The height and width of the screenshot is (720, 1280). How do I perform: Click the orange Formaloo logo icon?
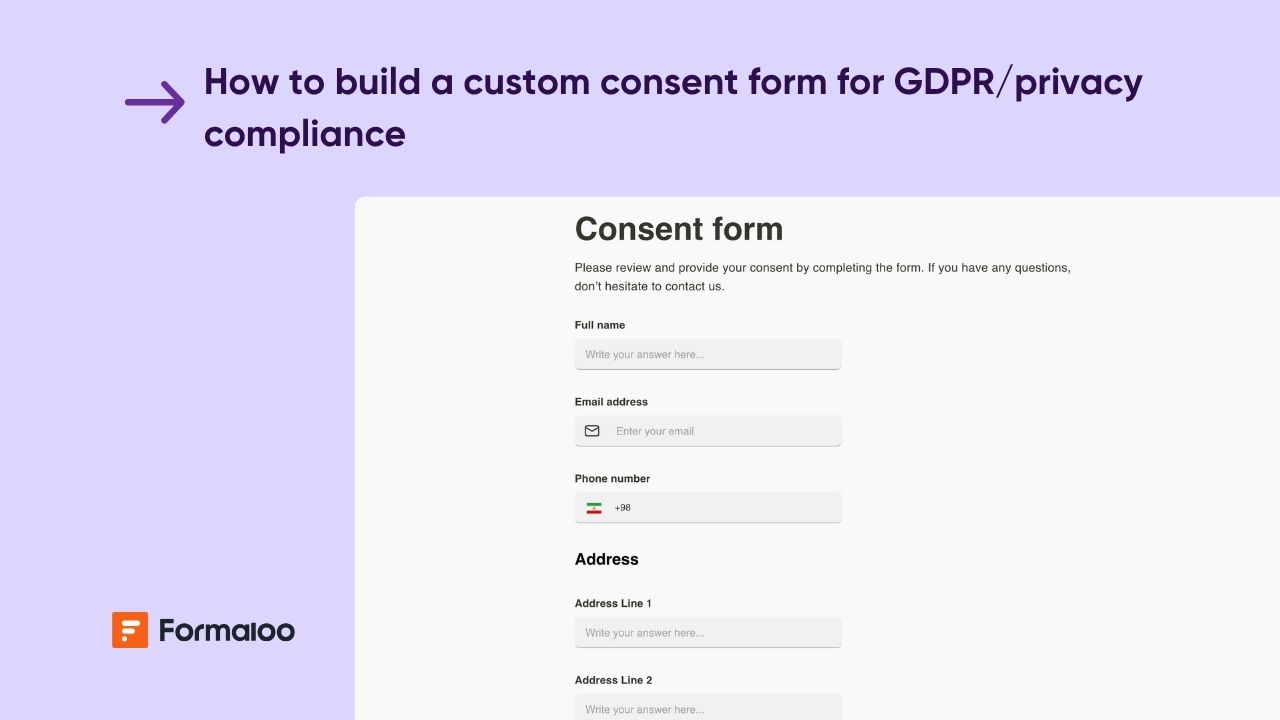pyautogui.click(x=130, y=630)
